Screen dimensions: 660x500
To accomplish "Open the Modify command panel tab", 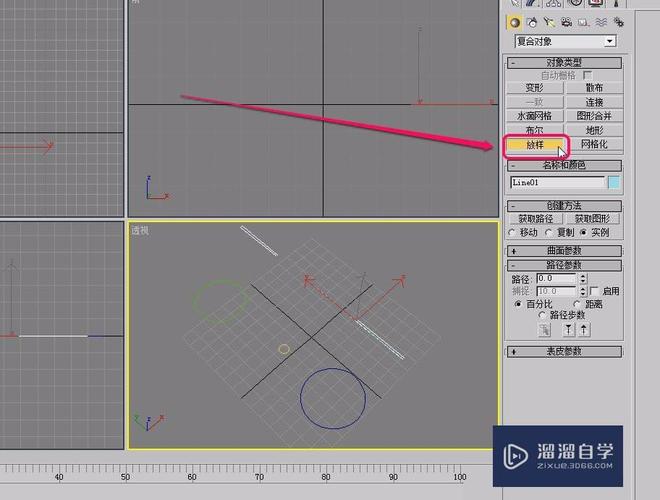I will point(532,3).
